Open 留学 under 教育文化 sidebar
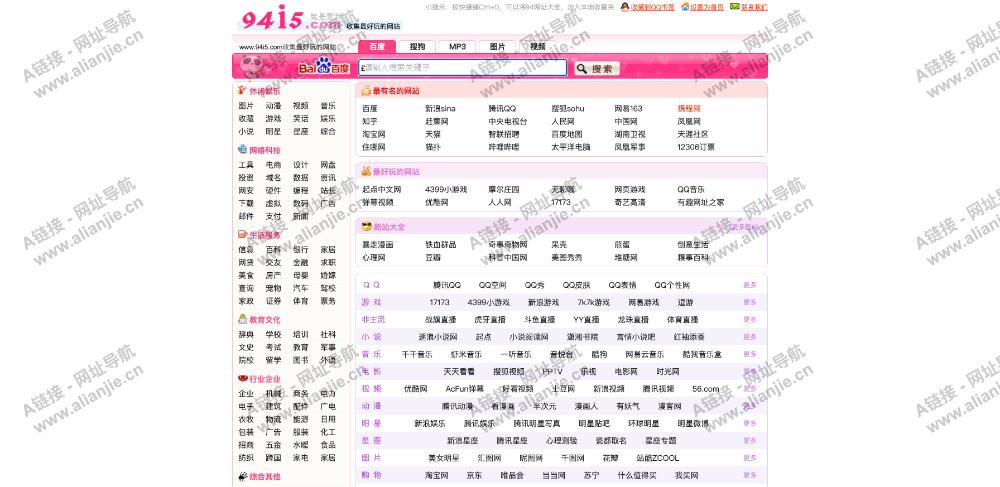Screen dimensions: 1000x487 click(x=273, y=360)
